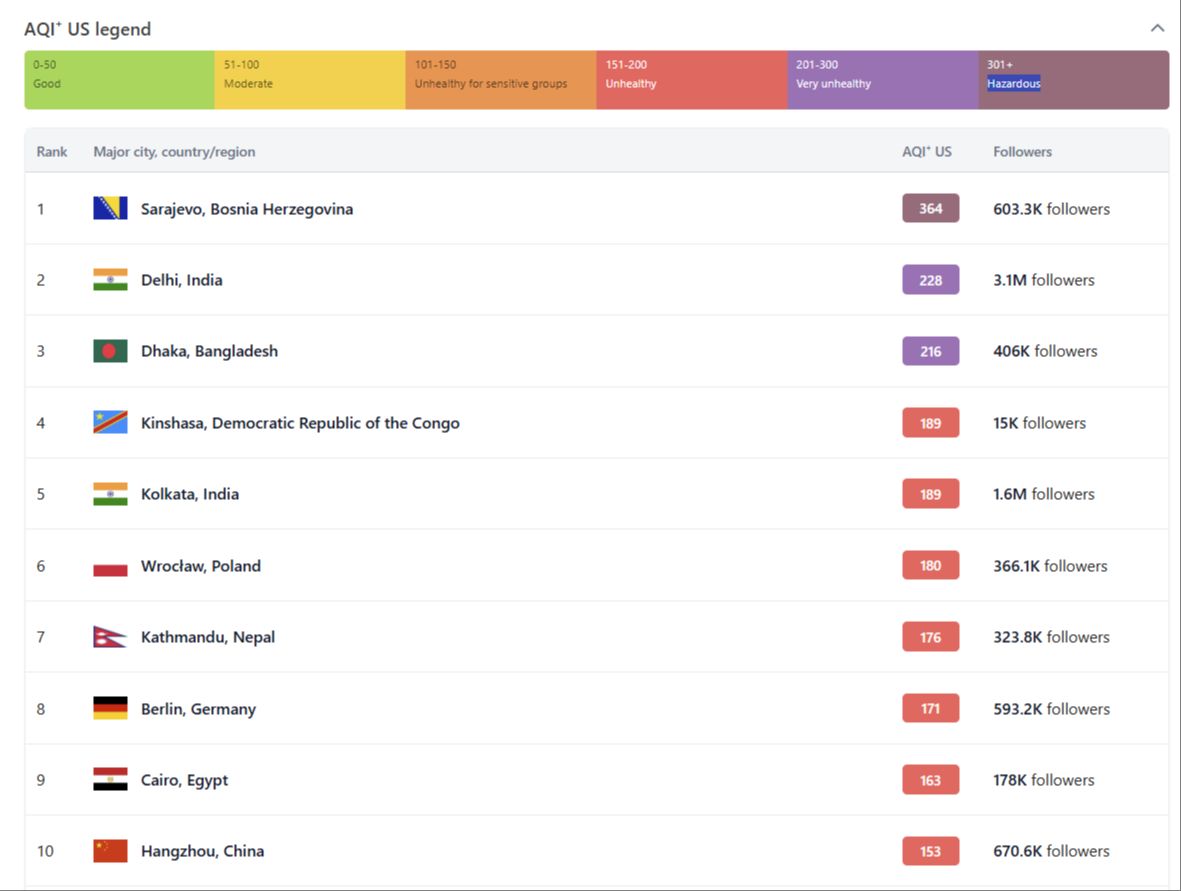This screenshot has width=1181, height=891.
Task: Click the Followers column header
Action: coord(1022,152)
